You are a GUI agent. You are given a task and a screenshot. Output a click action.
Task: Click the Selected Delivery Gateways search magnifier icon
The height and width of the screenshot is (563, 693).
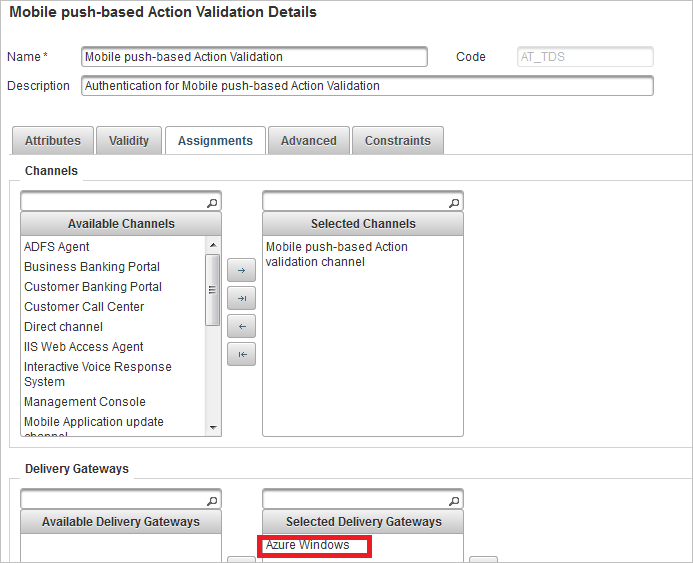pos(454,501)
